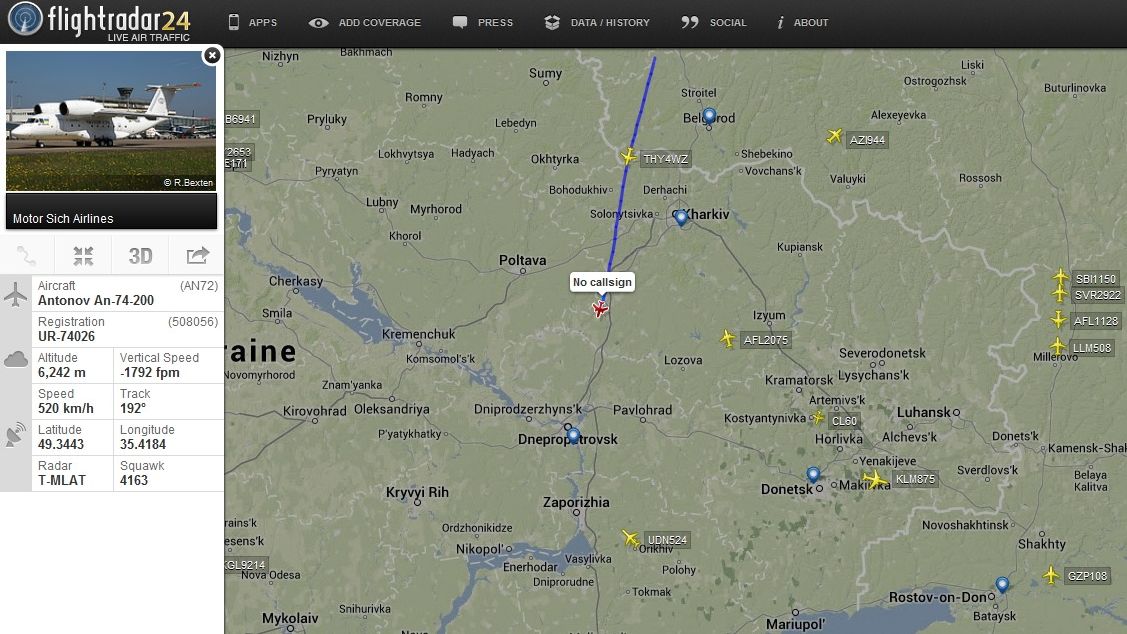Click the Dnepropetrovsk airport pin

(x=573, y=435)
